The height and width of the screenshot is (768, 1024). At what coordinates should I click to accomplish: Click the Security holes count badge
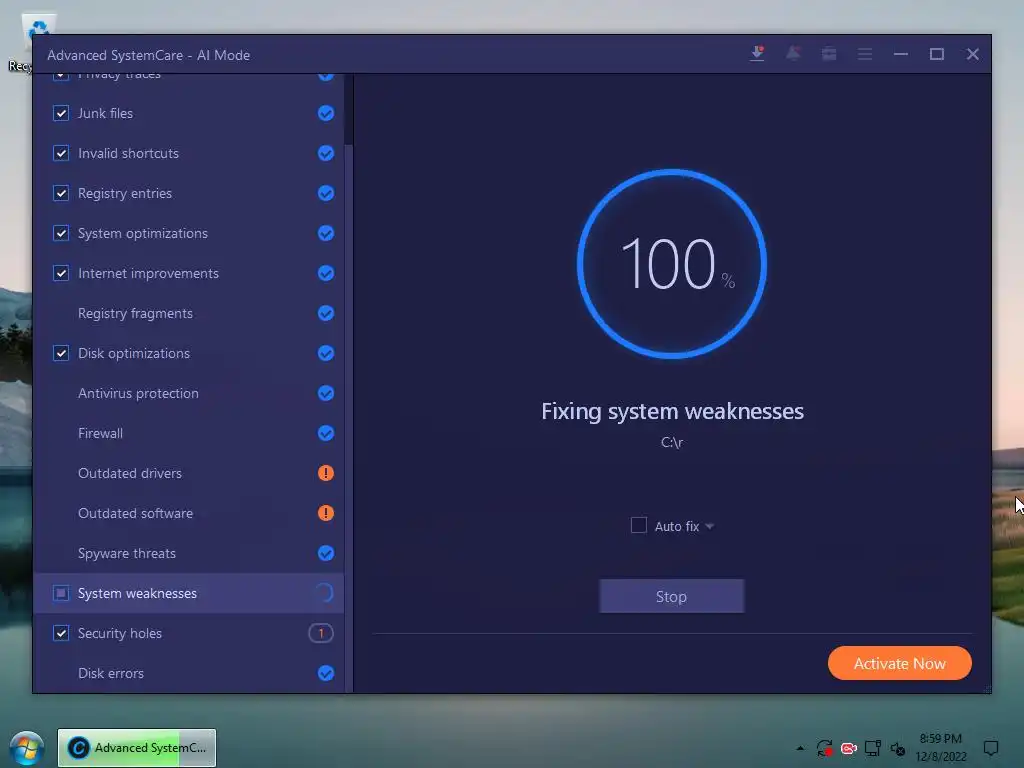point(321,633)
